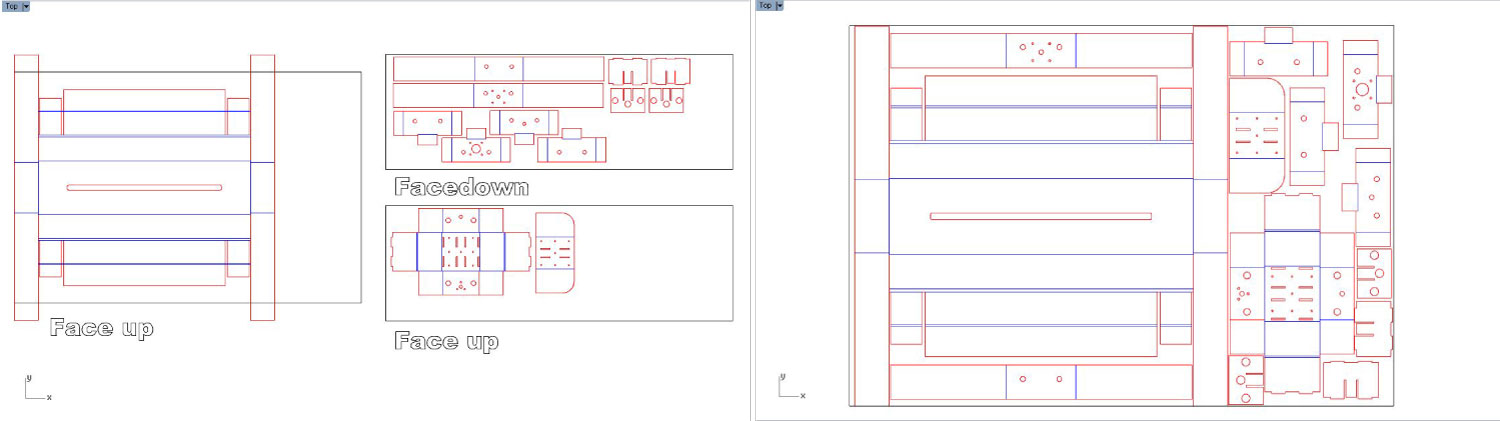Click the Top label of right viewport
The width and height of the screenshot is (1500, 421).
tap(765, 6)
